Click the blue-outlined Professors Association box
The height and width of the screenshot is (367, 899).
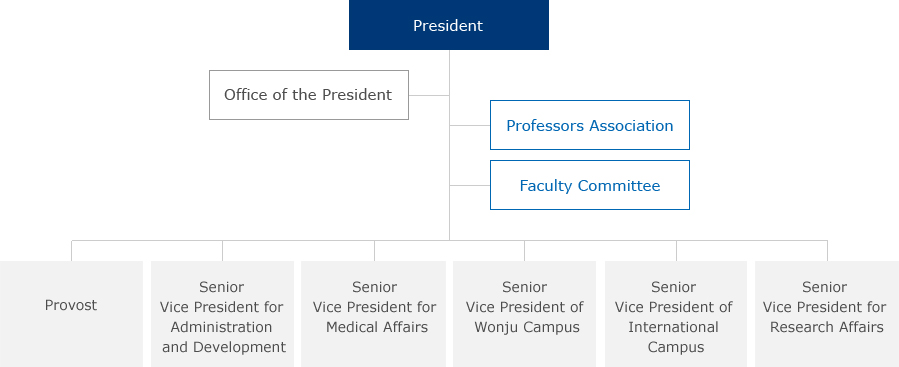click(589, 125)
